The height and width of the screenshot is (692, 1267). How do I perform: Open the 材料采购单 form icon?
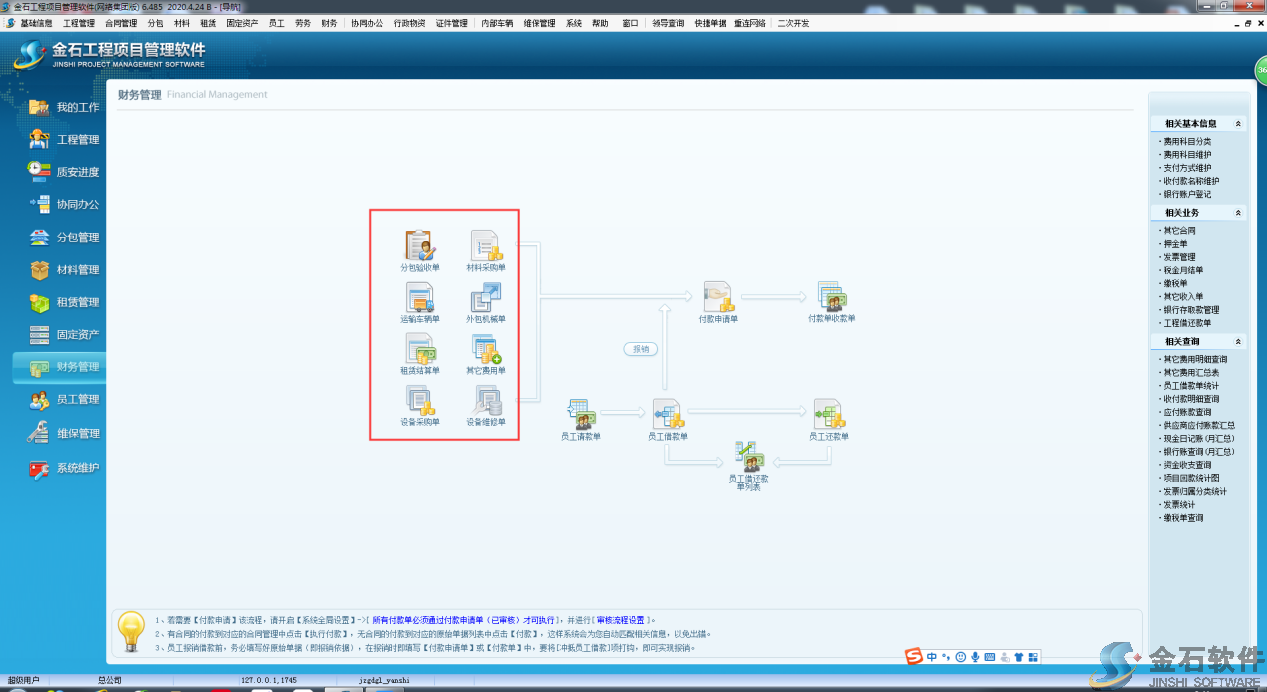(x=486, y=246)
